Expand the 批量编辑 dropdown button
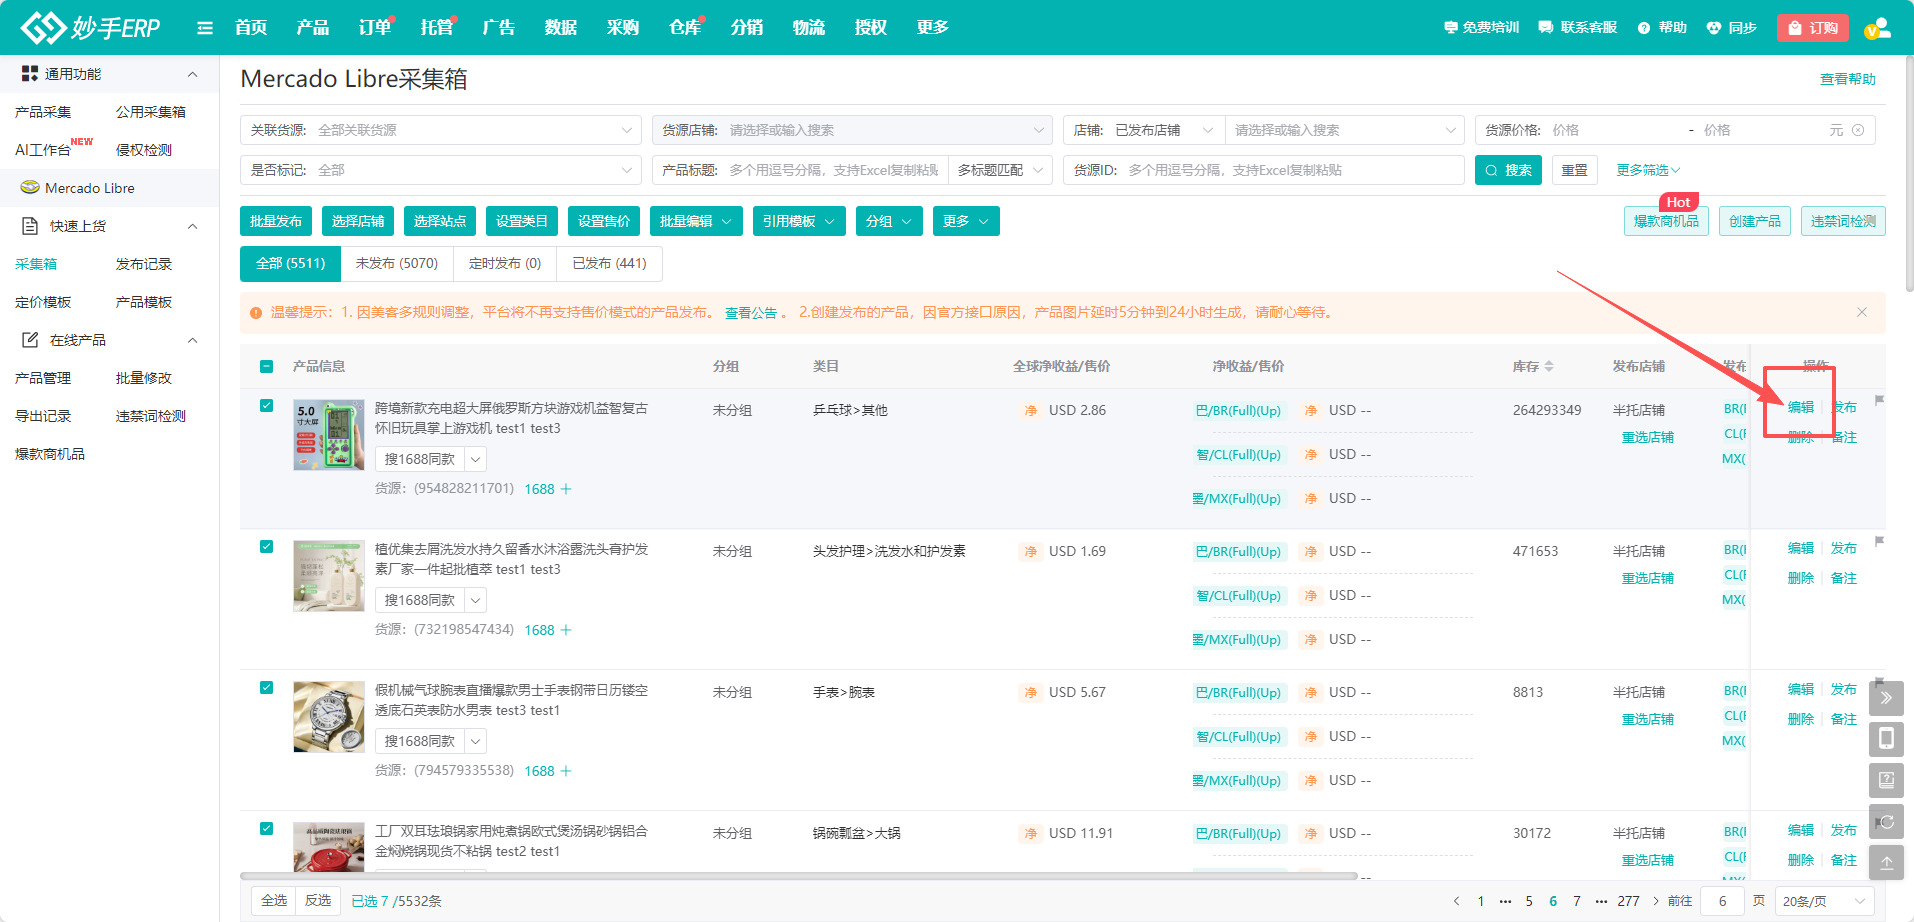 695,221
